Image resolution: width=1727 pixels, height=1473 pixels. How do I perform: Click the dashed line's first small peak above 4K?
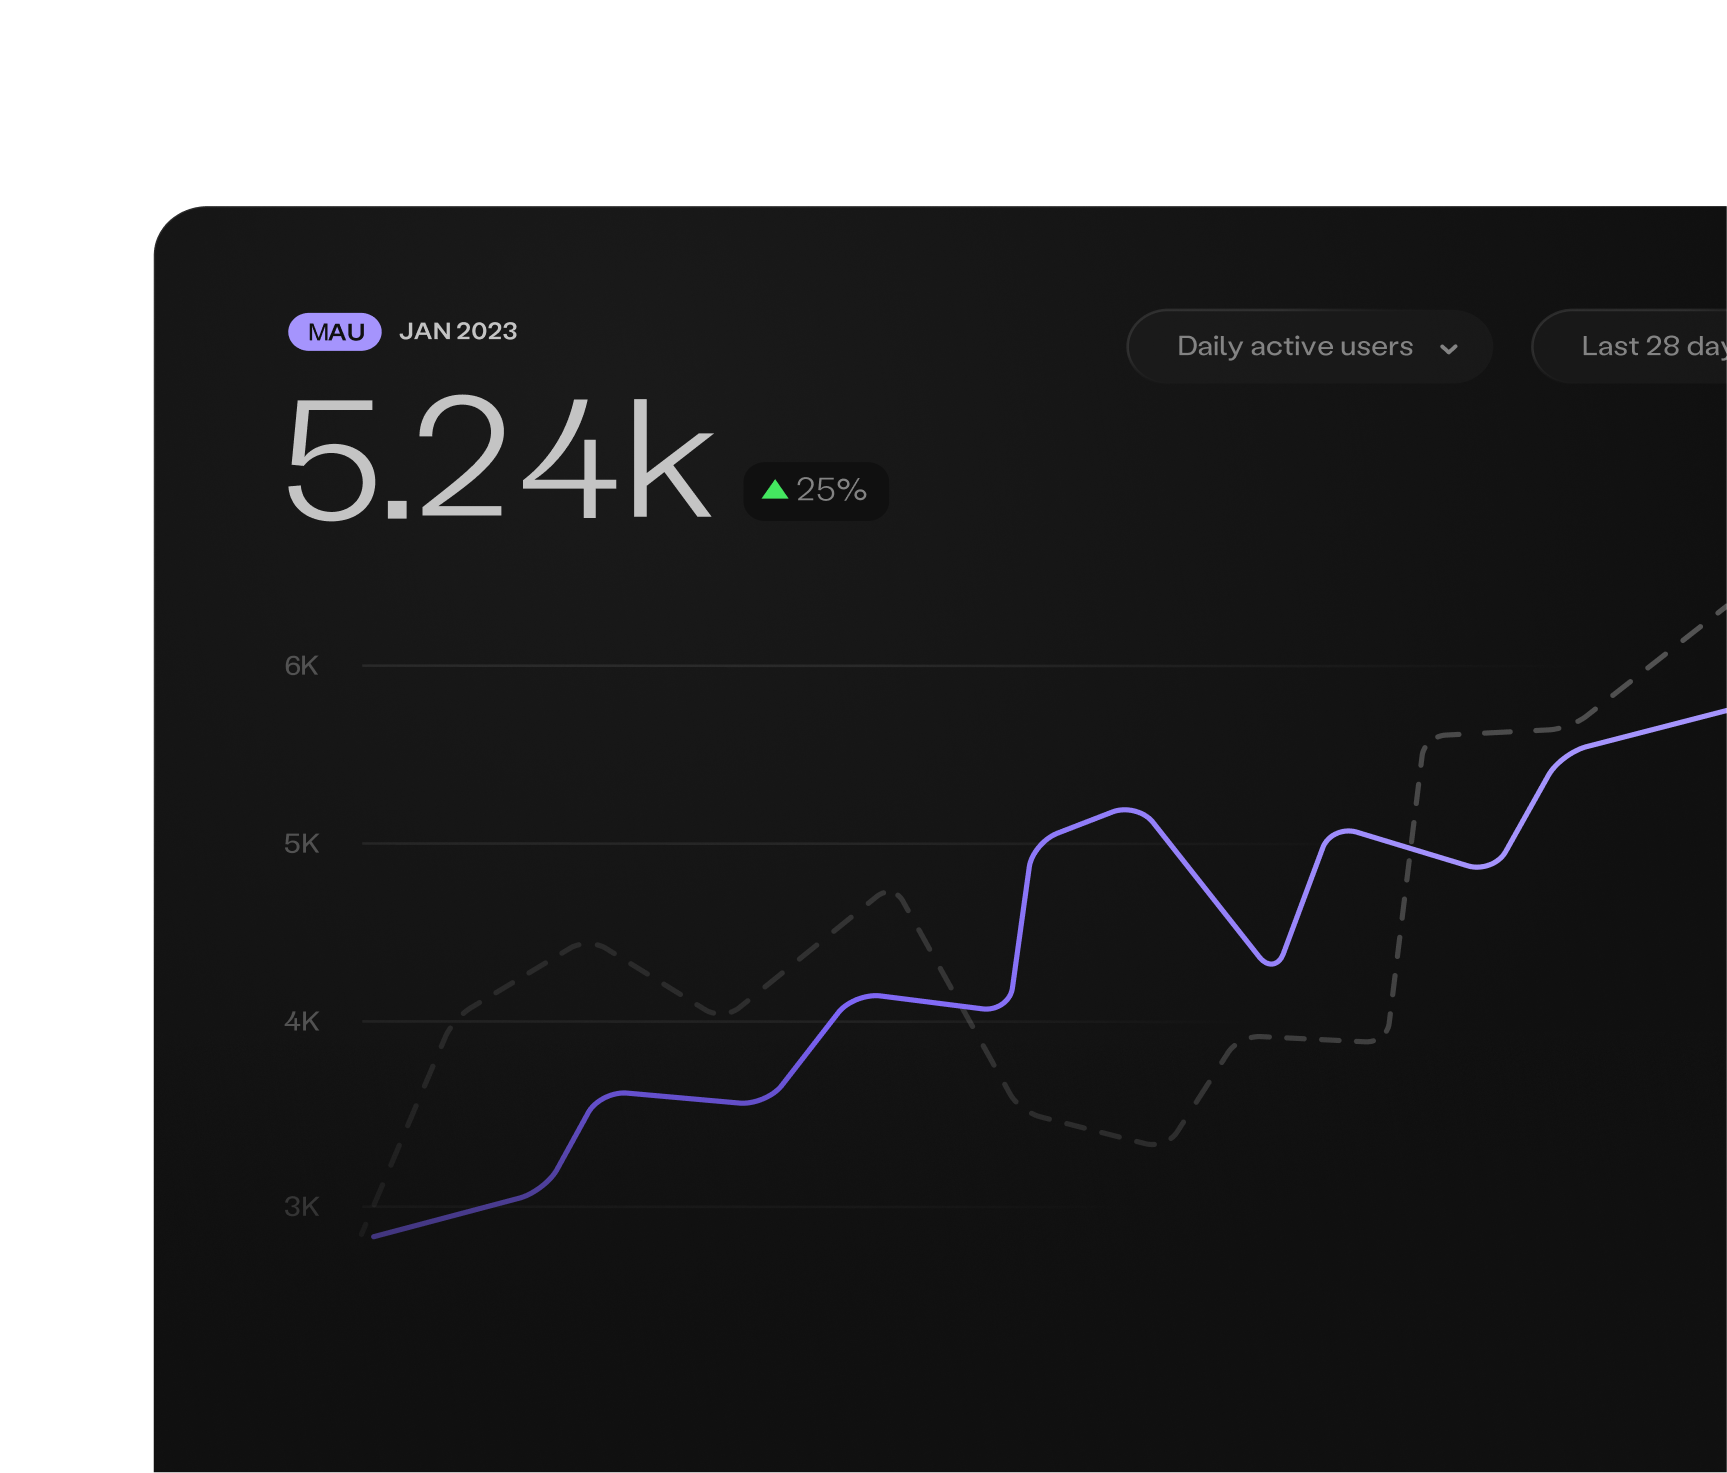[x=590, y=943]
